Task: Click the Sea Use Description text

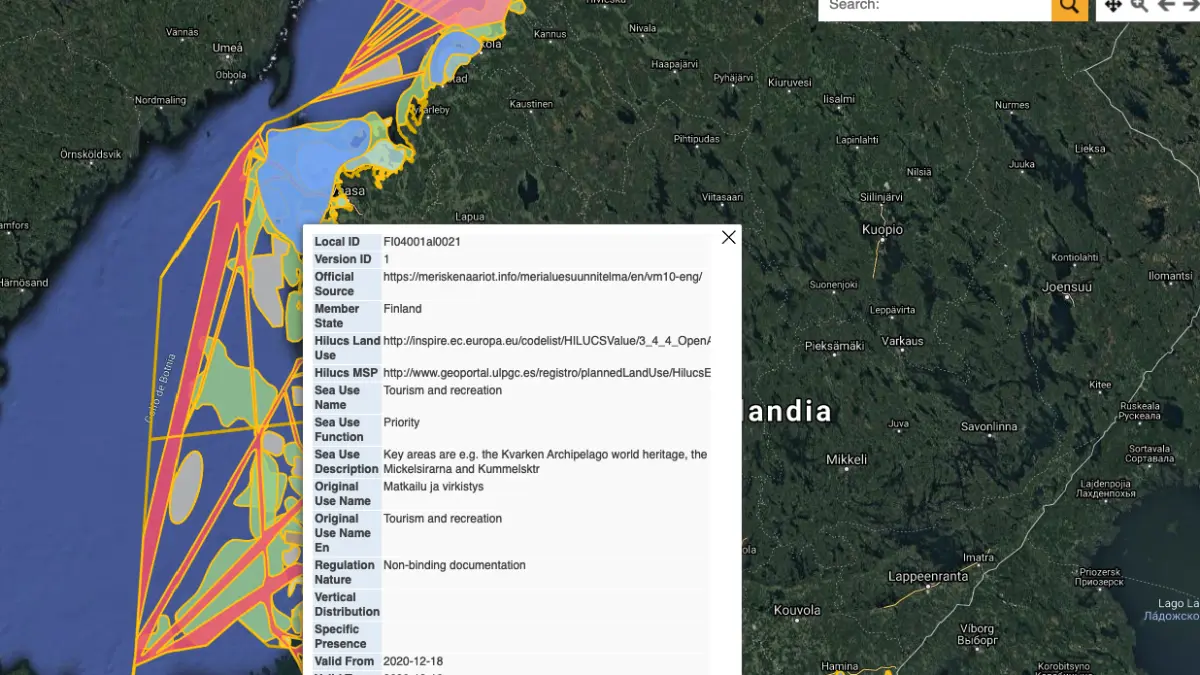Action: tap(544, 461)
